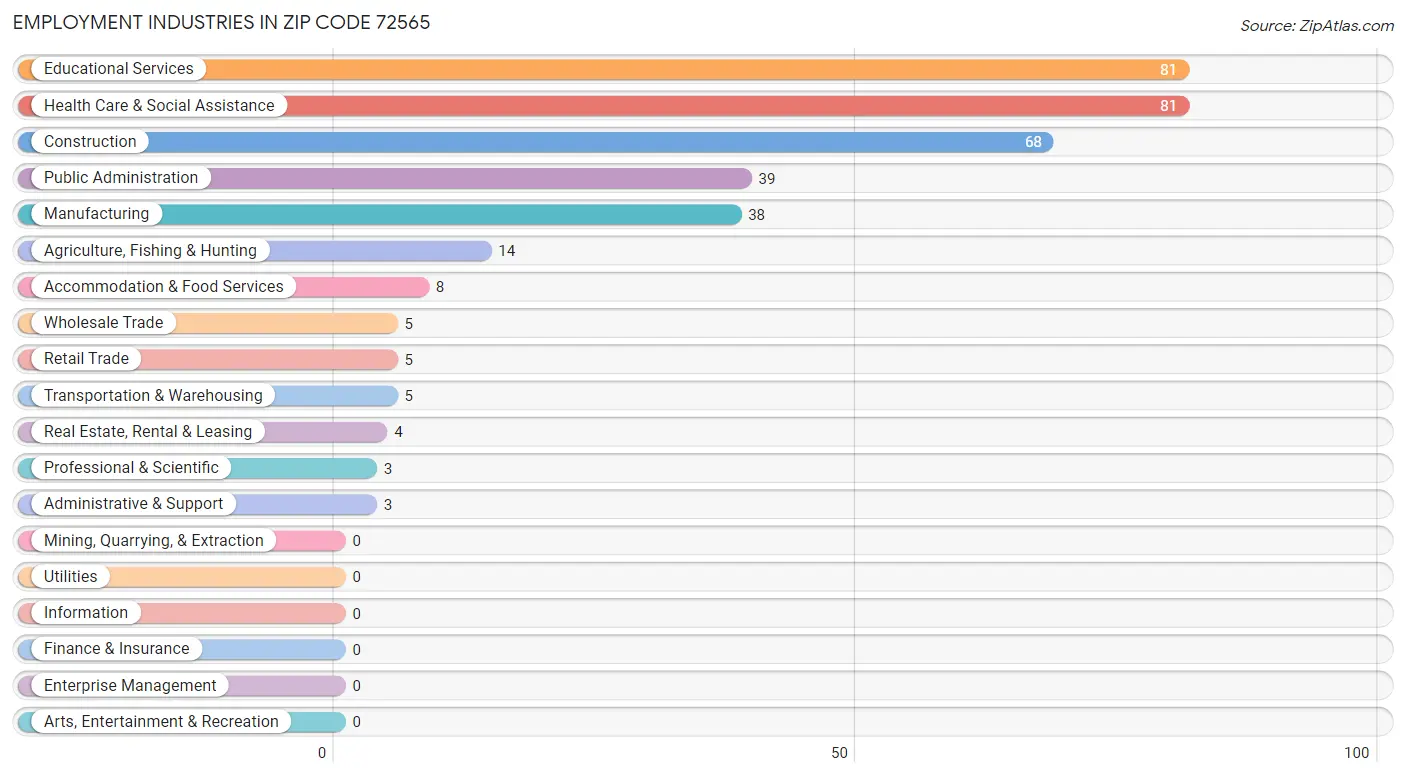1406x777 pixels.
Task: Click the value 4 beside Real Estate bar
Action: tap(398, 432)
